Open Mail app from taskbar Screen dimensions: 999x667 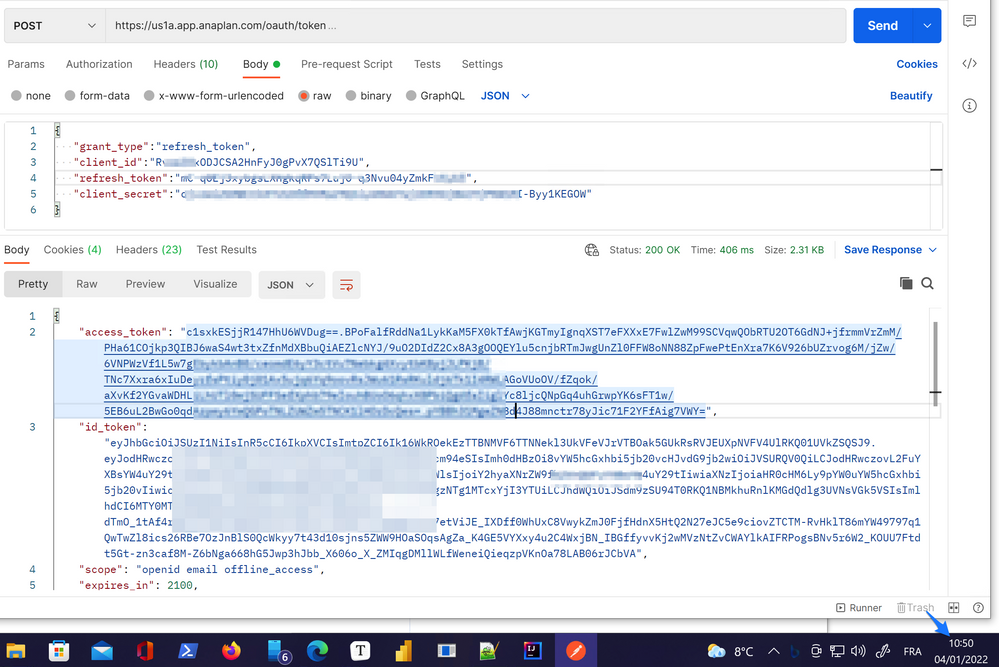(x=102, y=650)
